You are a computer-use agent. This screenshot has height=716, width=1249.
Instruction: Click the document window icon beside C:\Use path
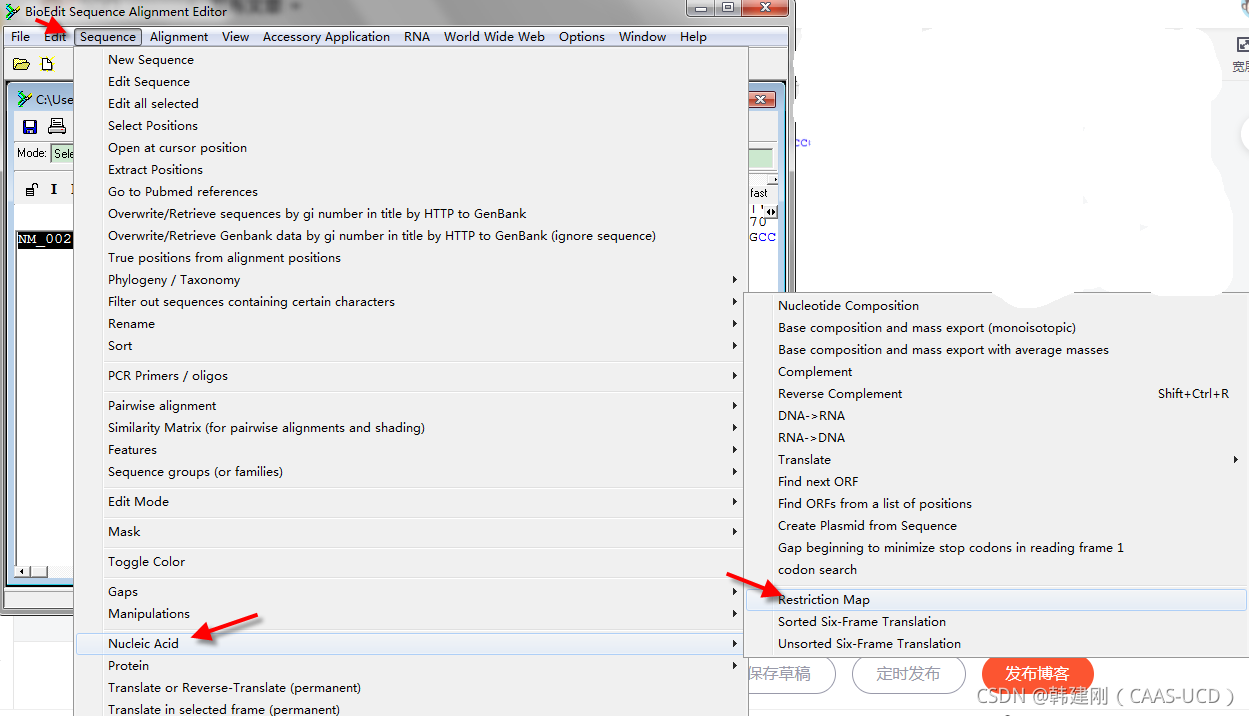(25, 99)
